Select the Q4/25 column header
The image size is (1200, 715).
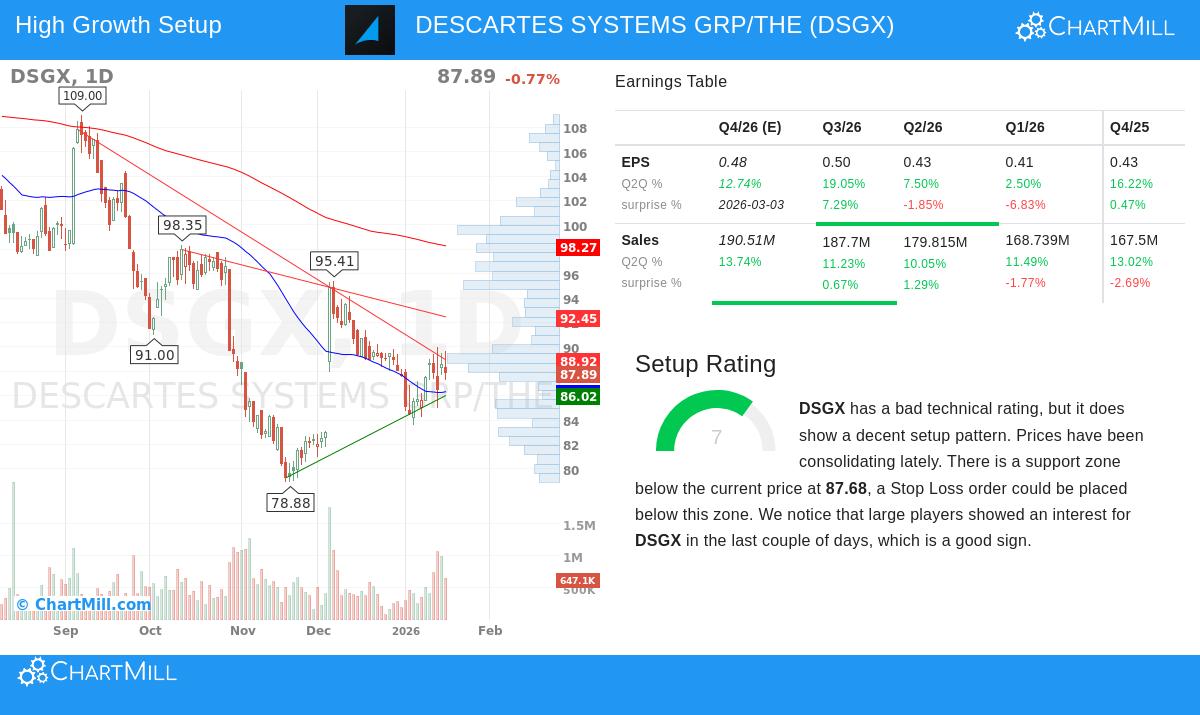click(1129, 127)
